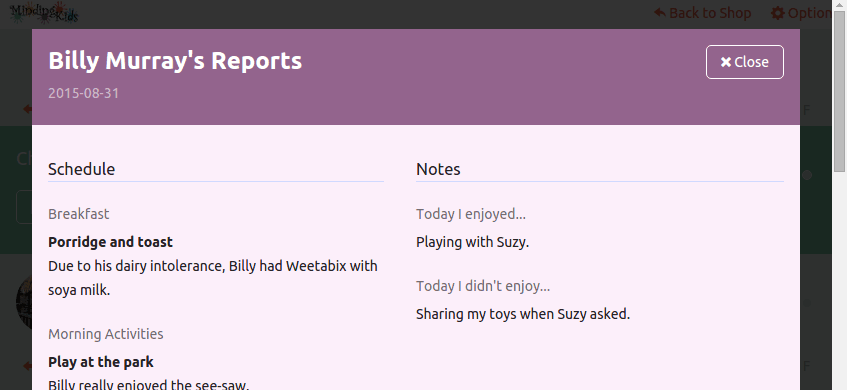This screenshot has height=390, width=847.
Task: Click the Billy Murray's Reports title
Action: coord(175,60)
